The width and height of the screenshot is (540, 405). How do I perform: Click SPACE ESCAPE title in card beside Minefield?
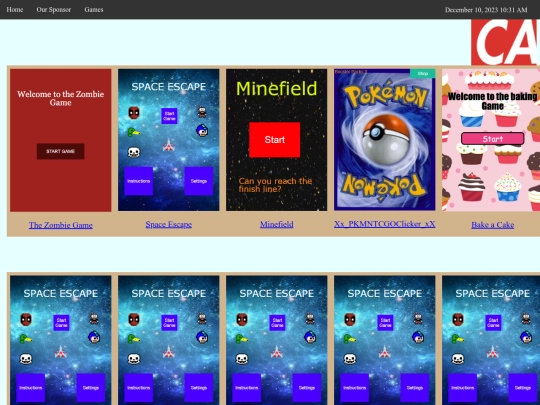point(168,87)
